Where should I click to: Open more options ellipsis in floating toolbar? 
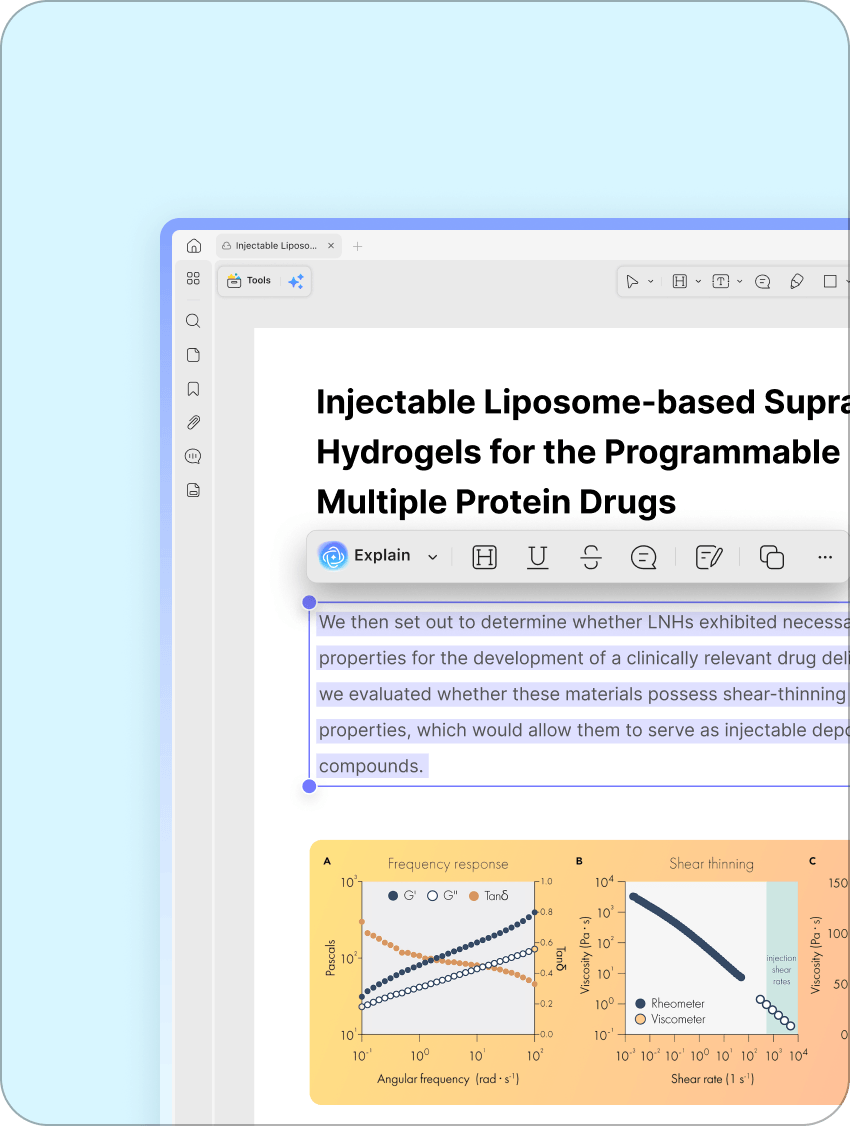click(x=825, y=557)
